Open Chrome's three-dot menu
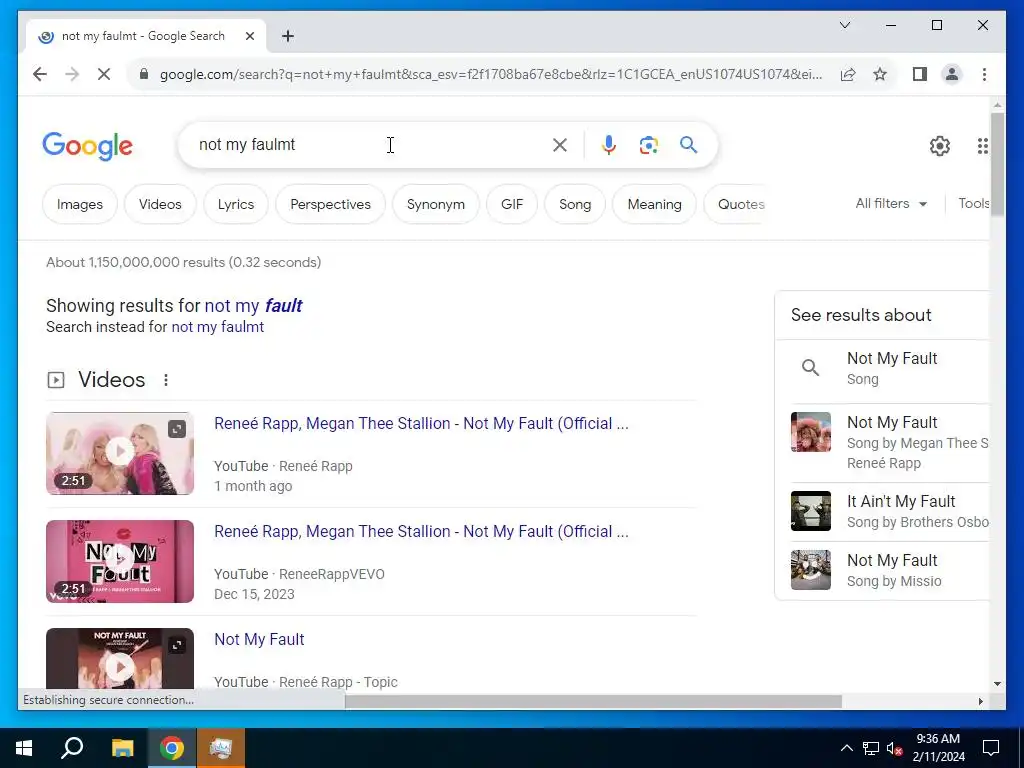 tap(984, 74)
